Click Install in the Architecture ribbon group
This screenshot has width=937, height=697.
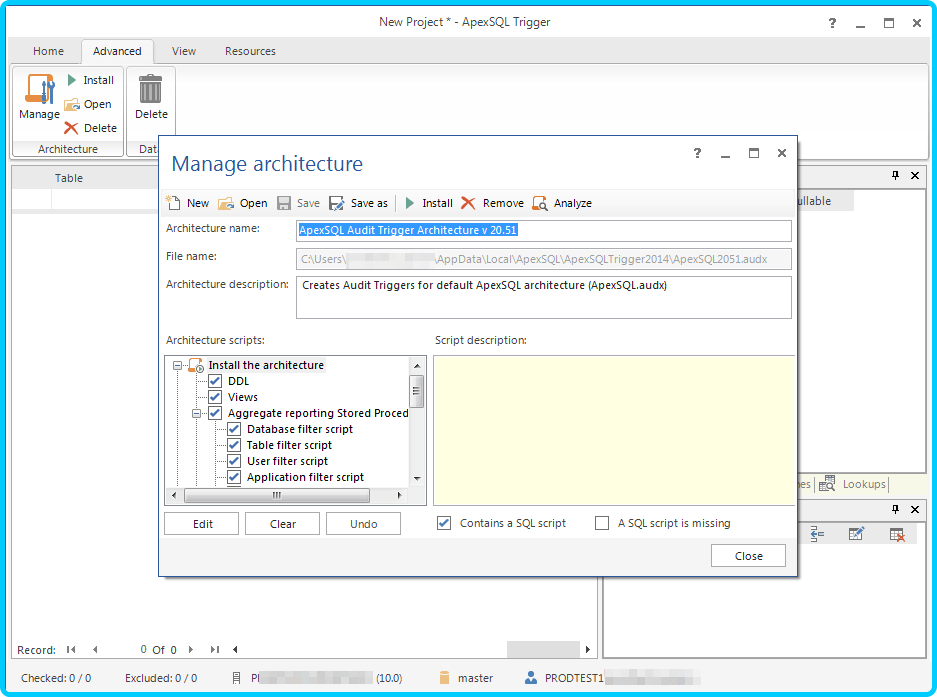(91, 80)
